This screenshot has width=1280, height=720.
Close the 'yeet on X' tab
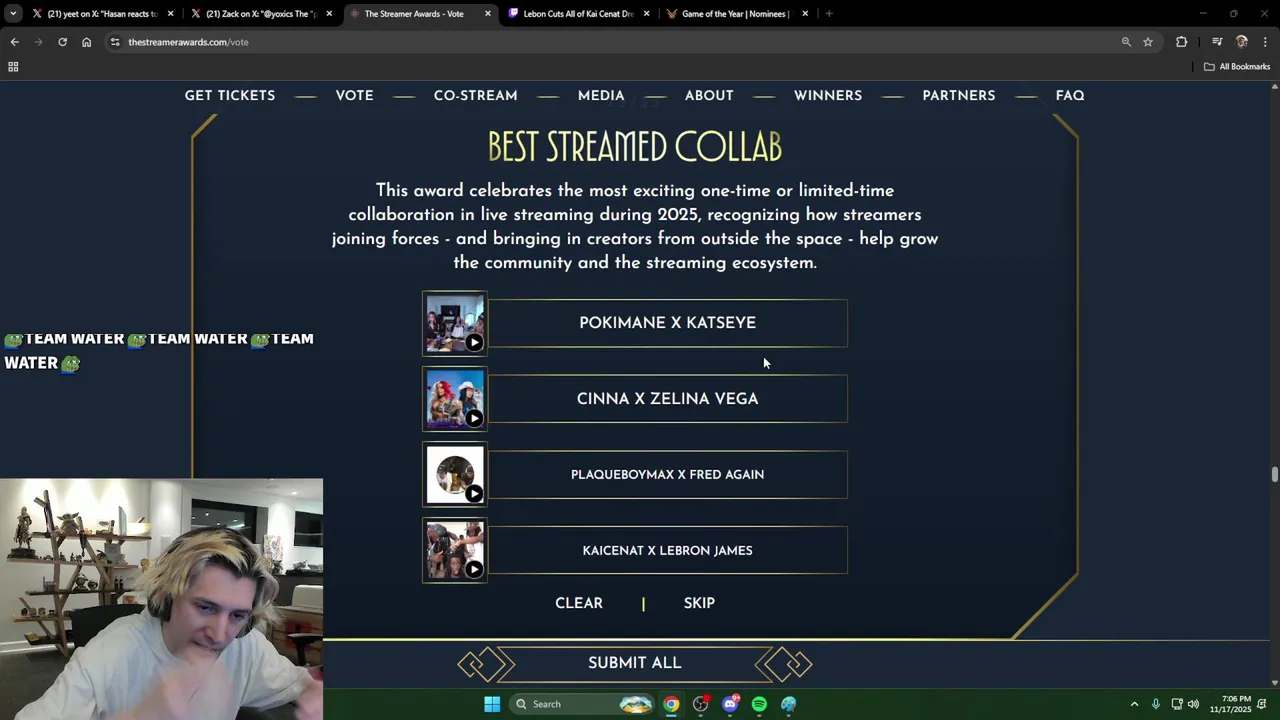pos(171,14)
